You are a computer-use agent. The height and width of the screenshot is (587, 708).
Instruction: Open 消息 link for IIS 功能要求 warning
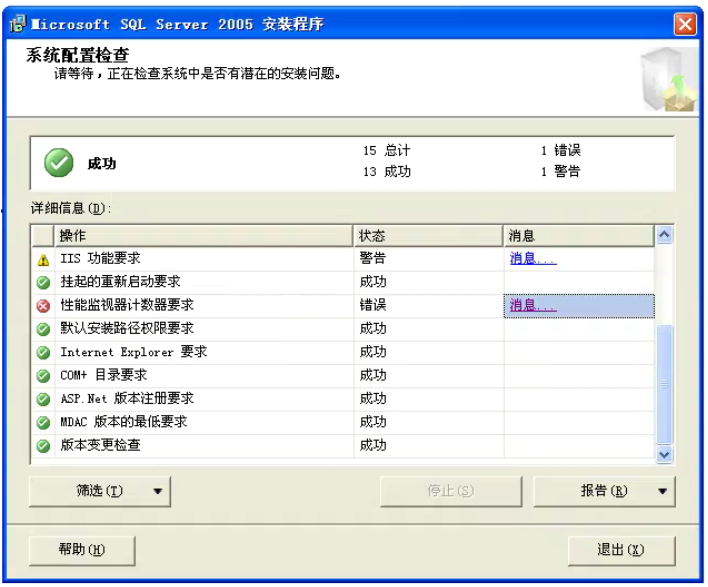(533, 259)
